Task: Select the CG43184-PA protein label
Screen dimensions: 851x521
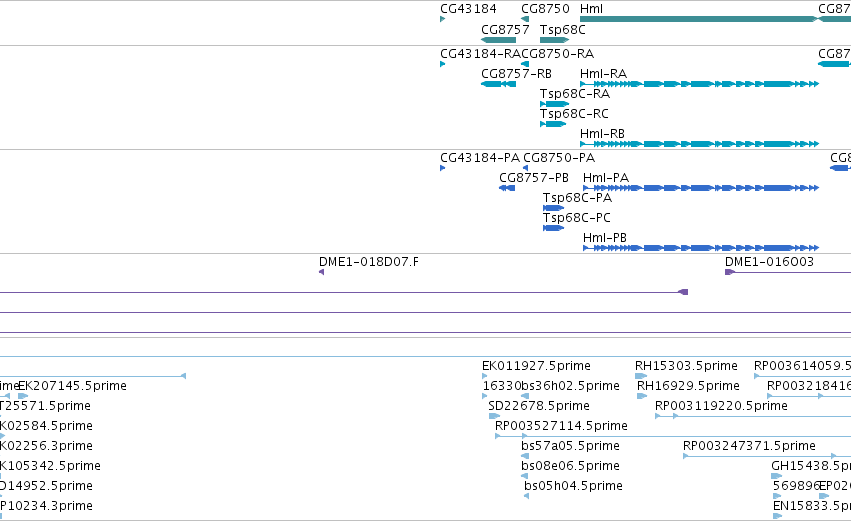Action: [480, 158]
